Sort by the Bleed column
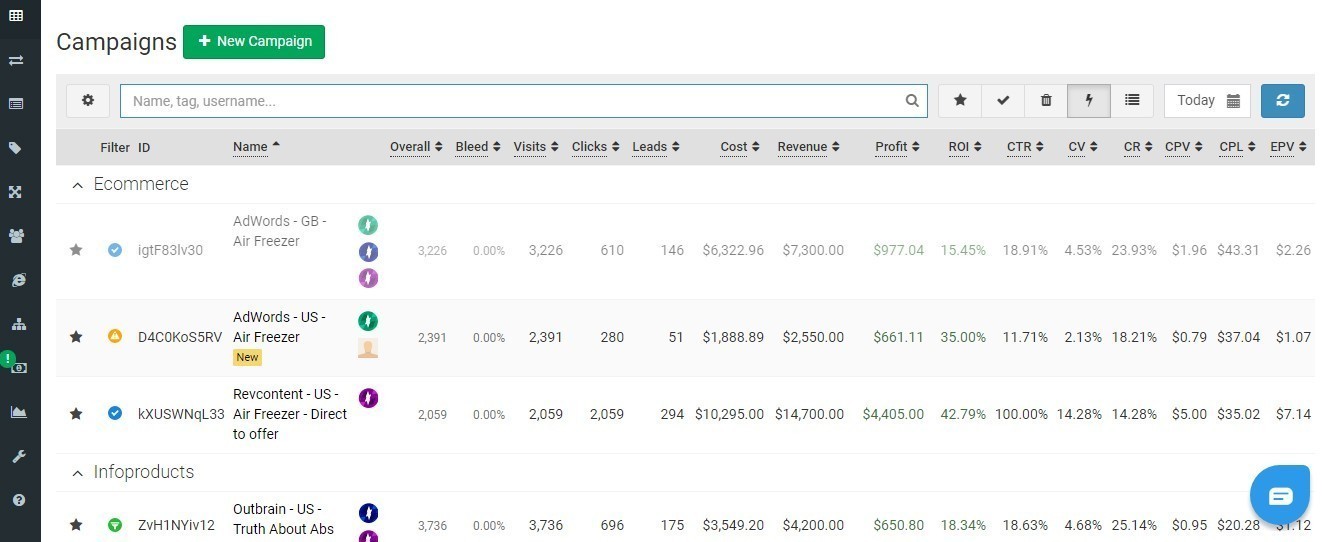Viewport: 1325px width, 542px height. pos(478,147)
